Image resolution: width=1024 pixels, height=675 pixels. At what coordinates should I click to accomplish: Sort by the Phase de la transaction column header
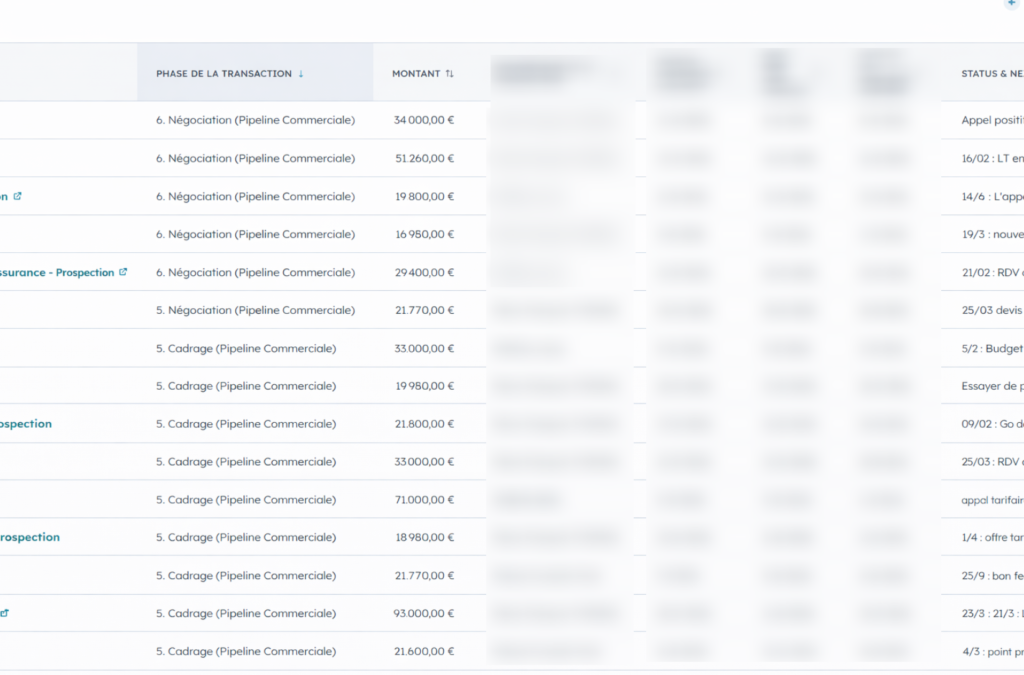[224, 74]
